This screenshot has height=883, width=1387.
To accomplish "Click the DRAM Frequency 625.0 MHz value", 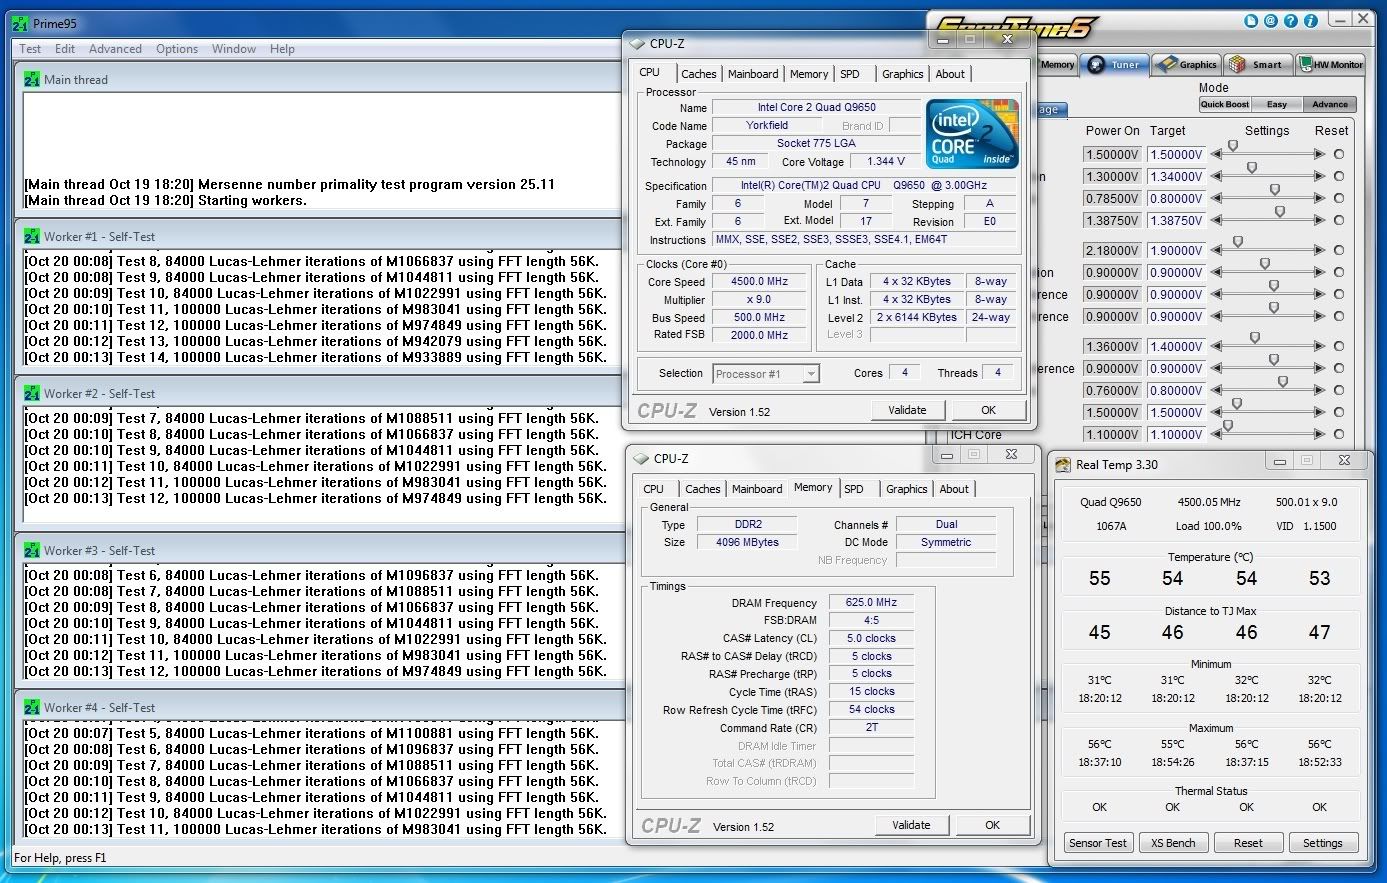I will click(x=871, y=603).
